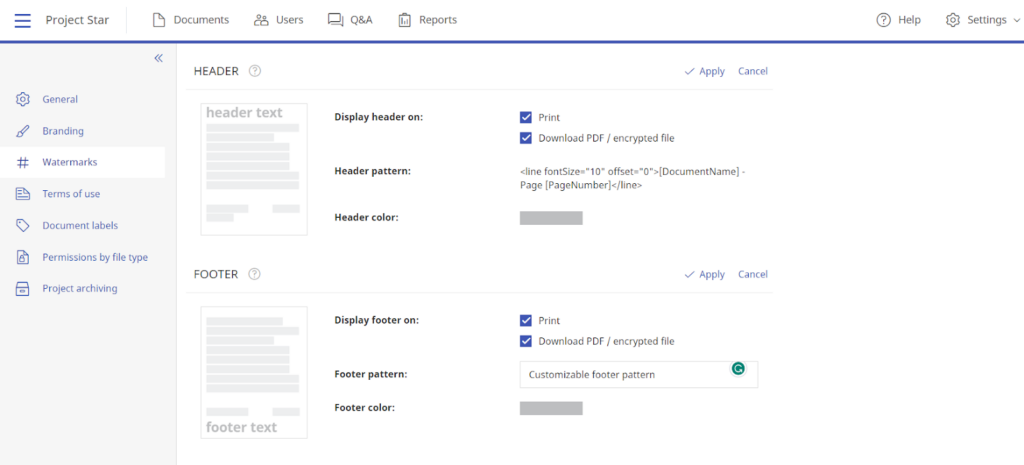Go to the Documents tab
The image size is (1024, 465).
pyautogui.click(x=190, y=20)
